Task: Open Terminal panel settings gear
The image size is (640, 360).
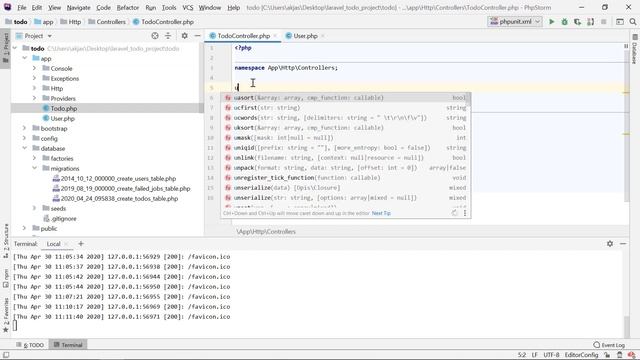Action: [x=610, y=244]
